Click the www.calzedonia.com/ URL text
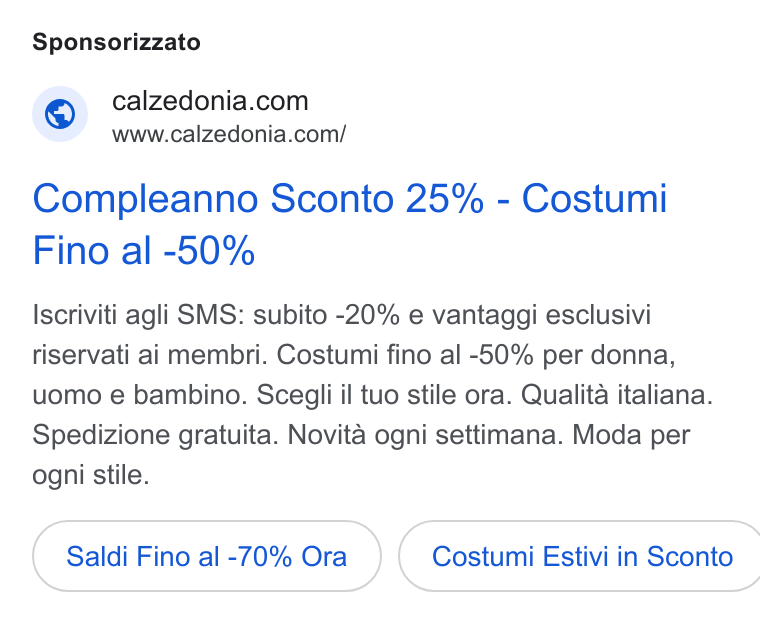This screenshot has width=760, height=624. click(229, 134)
